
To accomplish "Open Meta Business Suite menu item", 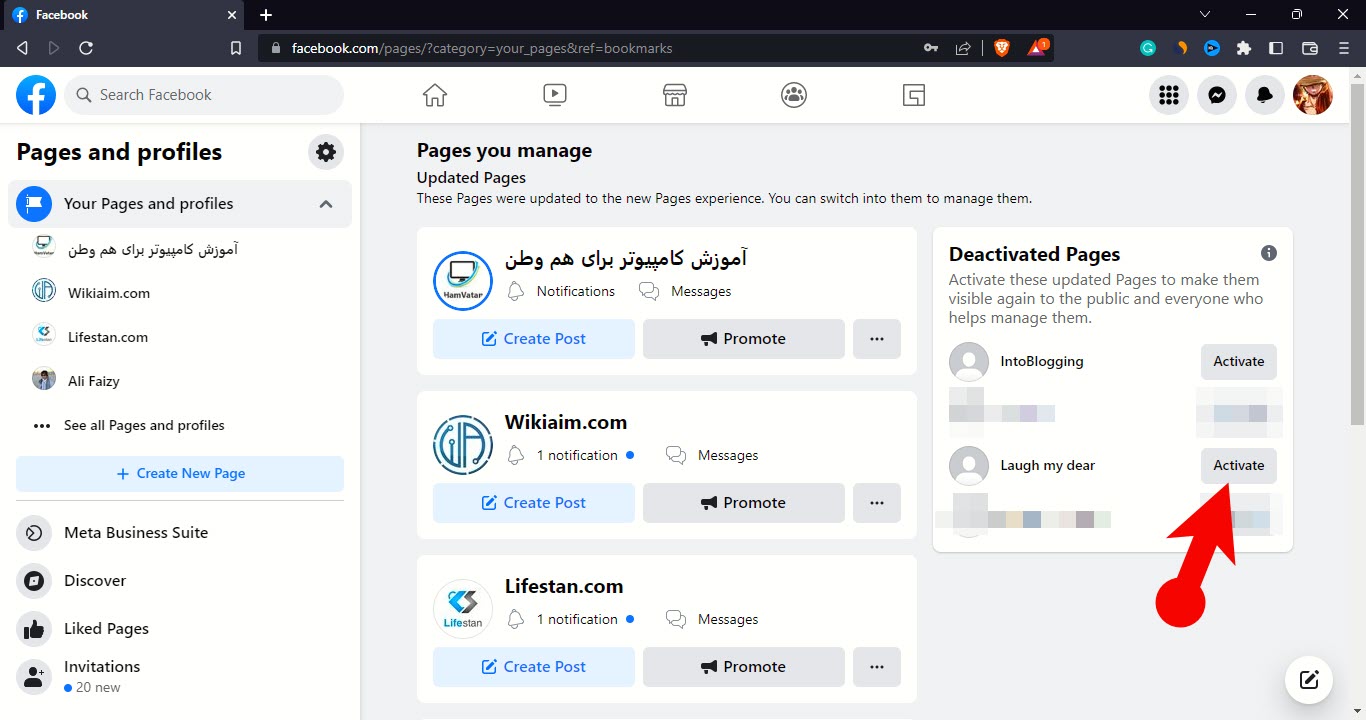I will 136,533.
